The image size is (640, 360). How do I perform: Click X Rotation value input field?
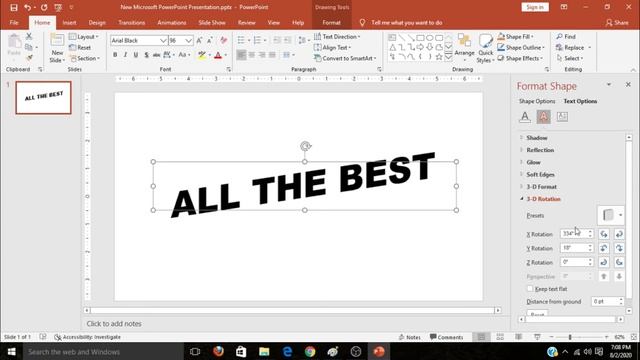click(573, 234)
